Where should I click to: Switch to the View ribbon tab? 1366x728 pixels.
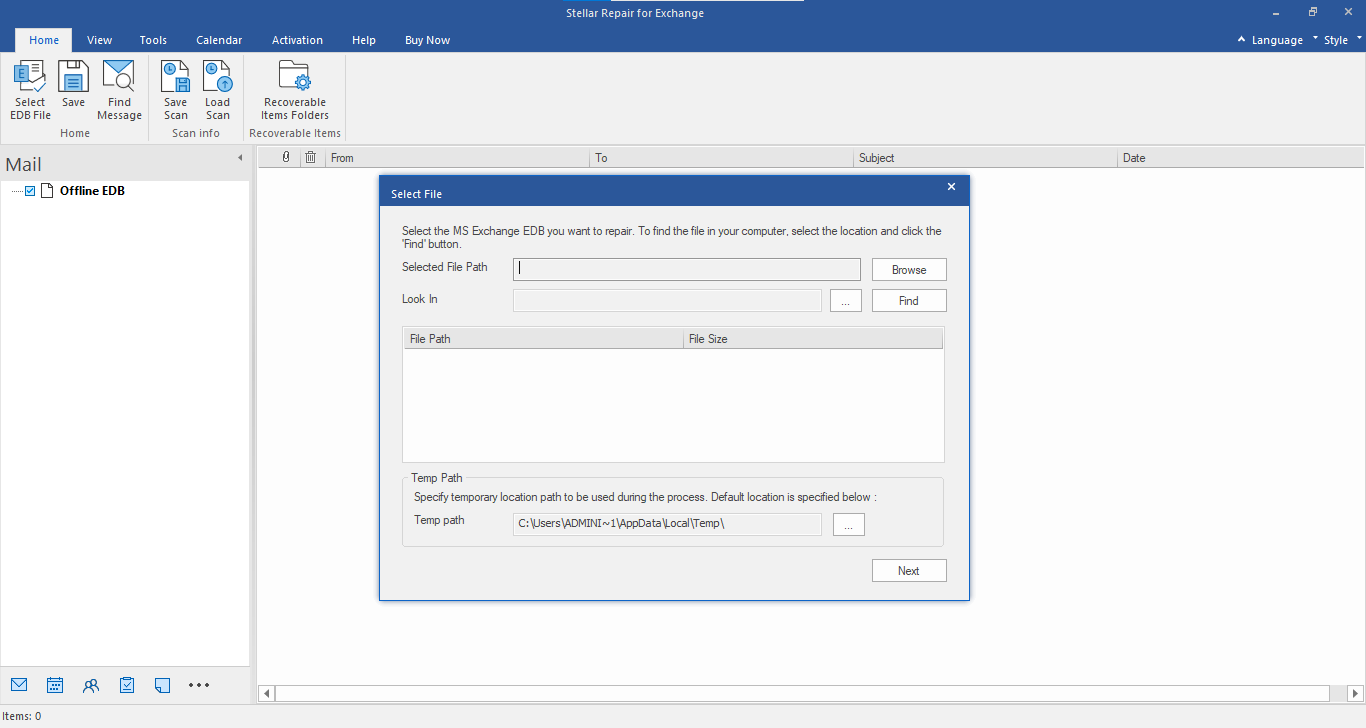(99, 40)
